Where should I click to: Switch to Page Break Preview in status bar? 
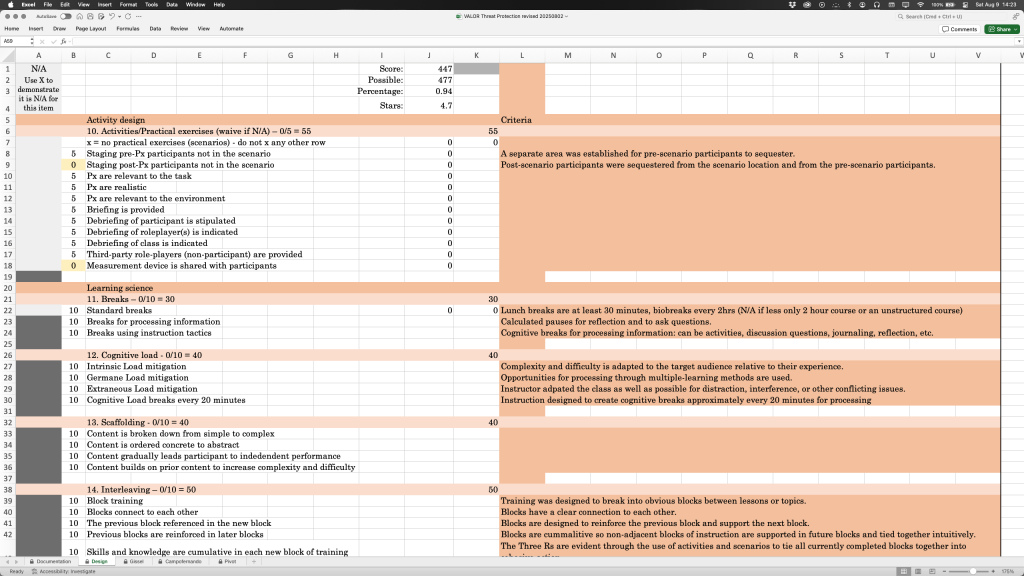[x=932, y=571]
